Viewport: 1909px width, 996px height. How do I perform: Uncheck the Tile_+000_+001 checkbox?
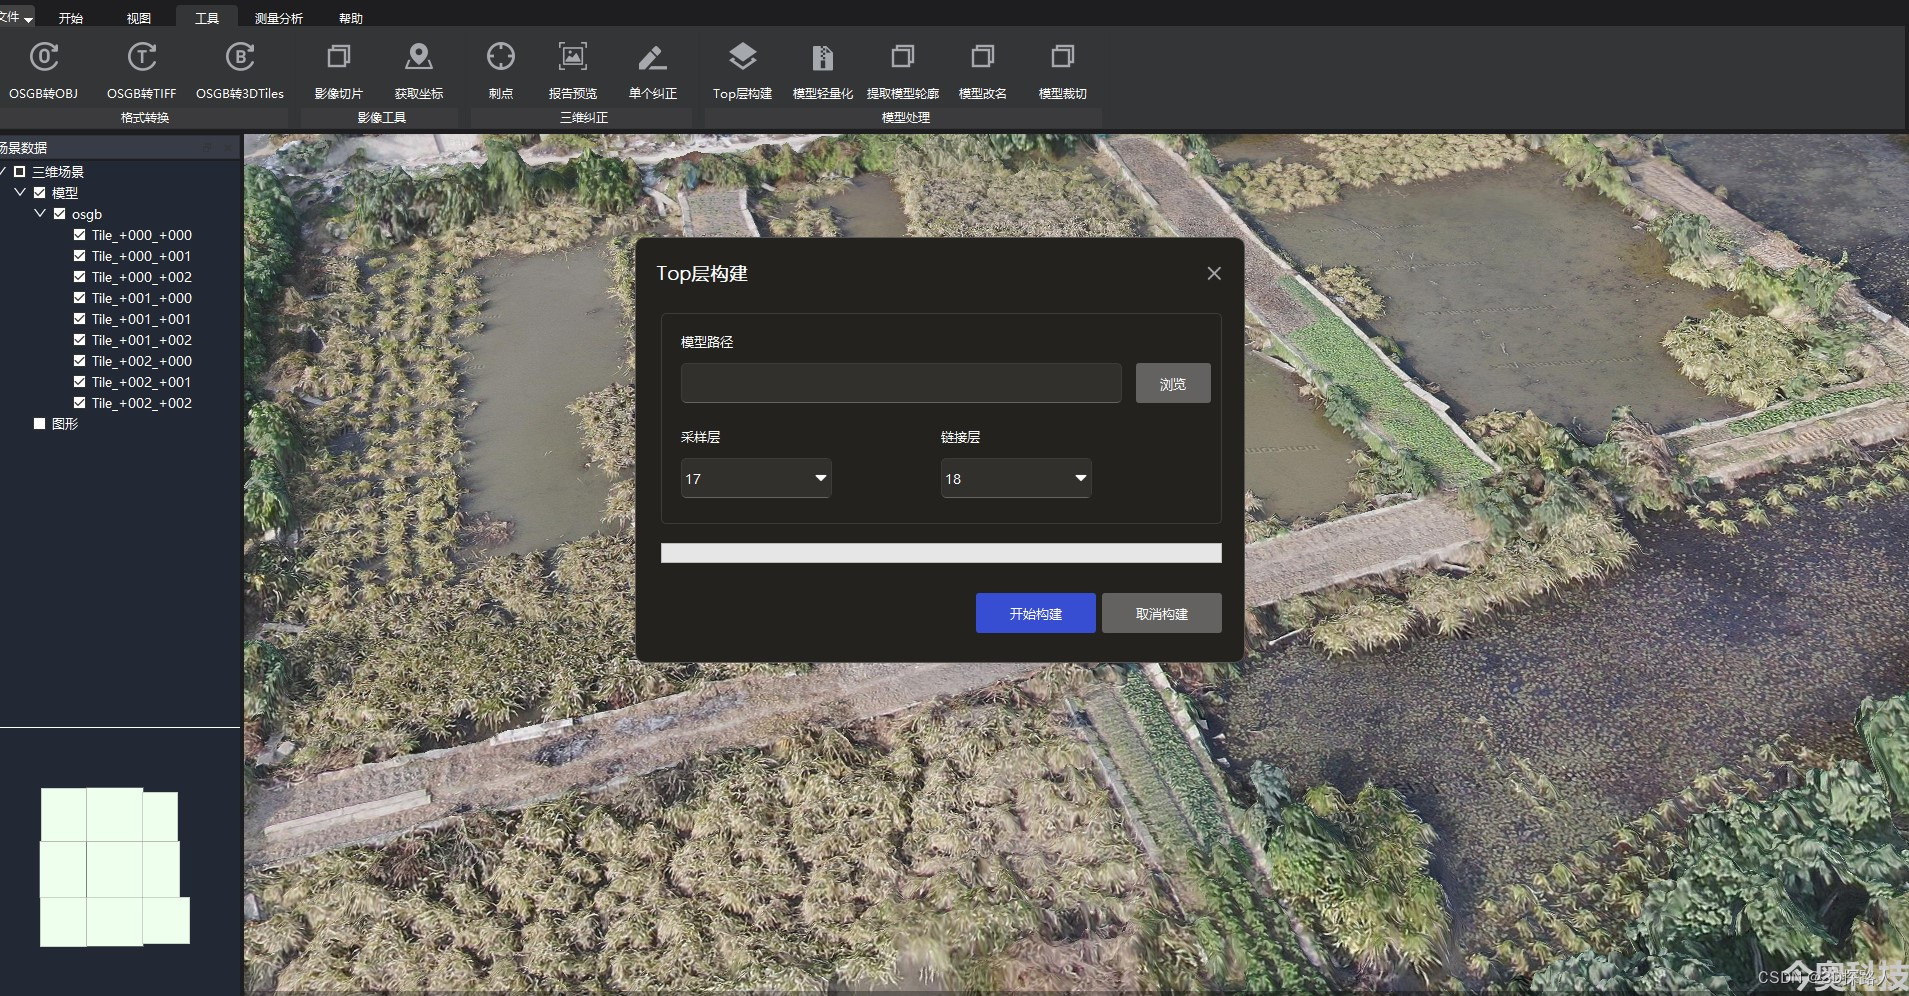click(x=79, y=256)
